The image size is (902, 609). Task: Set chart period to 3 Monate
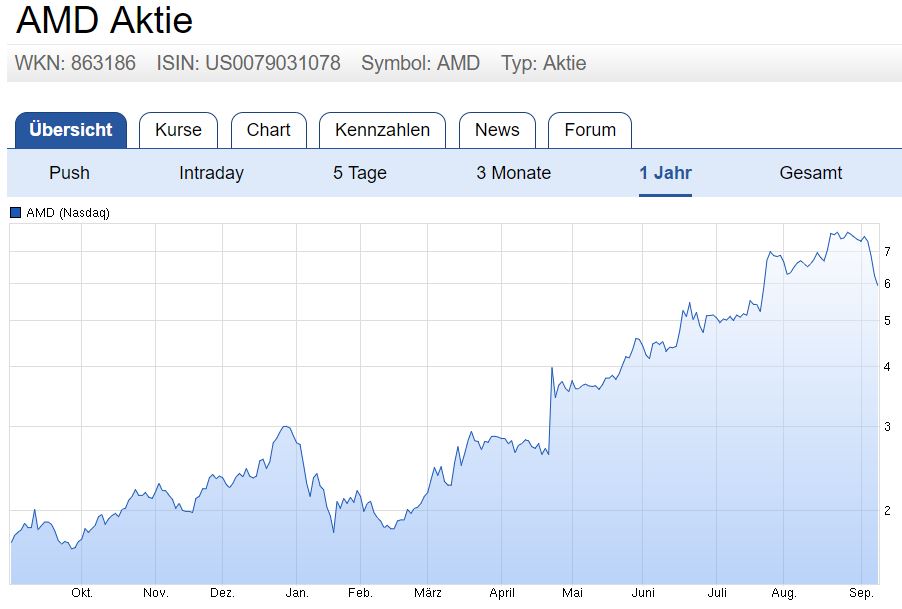(x=513, y=173)
